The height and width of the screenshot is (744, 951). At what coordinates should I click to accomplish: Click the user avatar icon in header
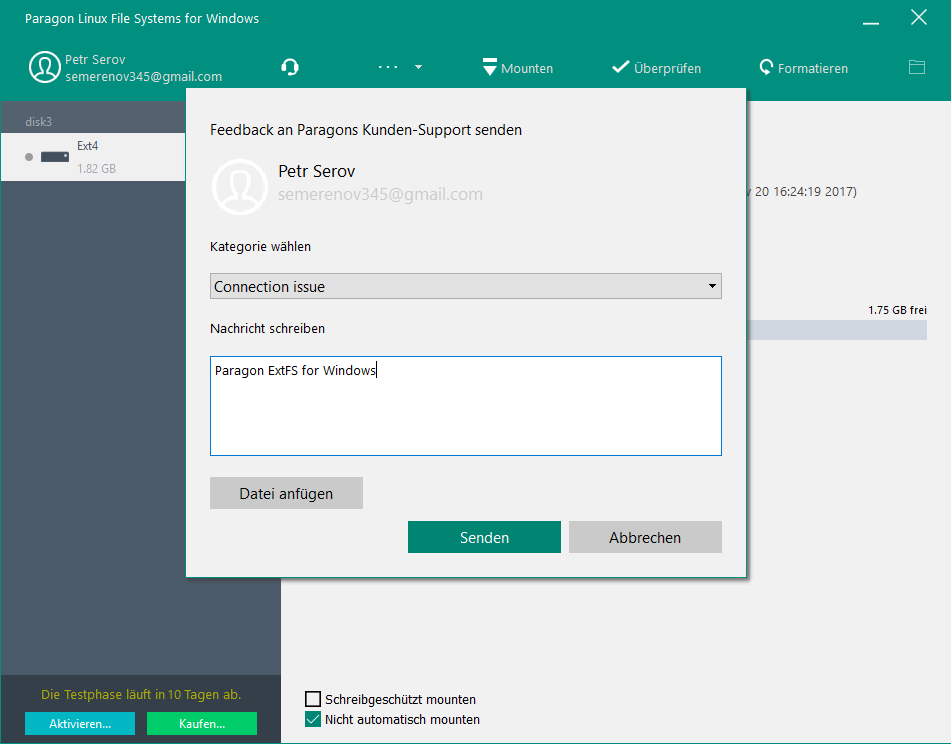[44, 67]
